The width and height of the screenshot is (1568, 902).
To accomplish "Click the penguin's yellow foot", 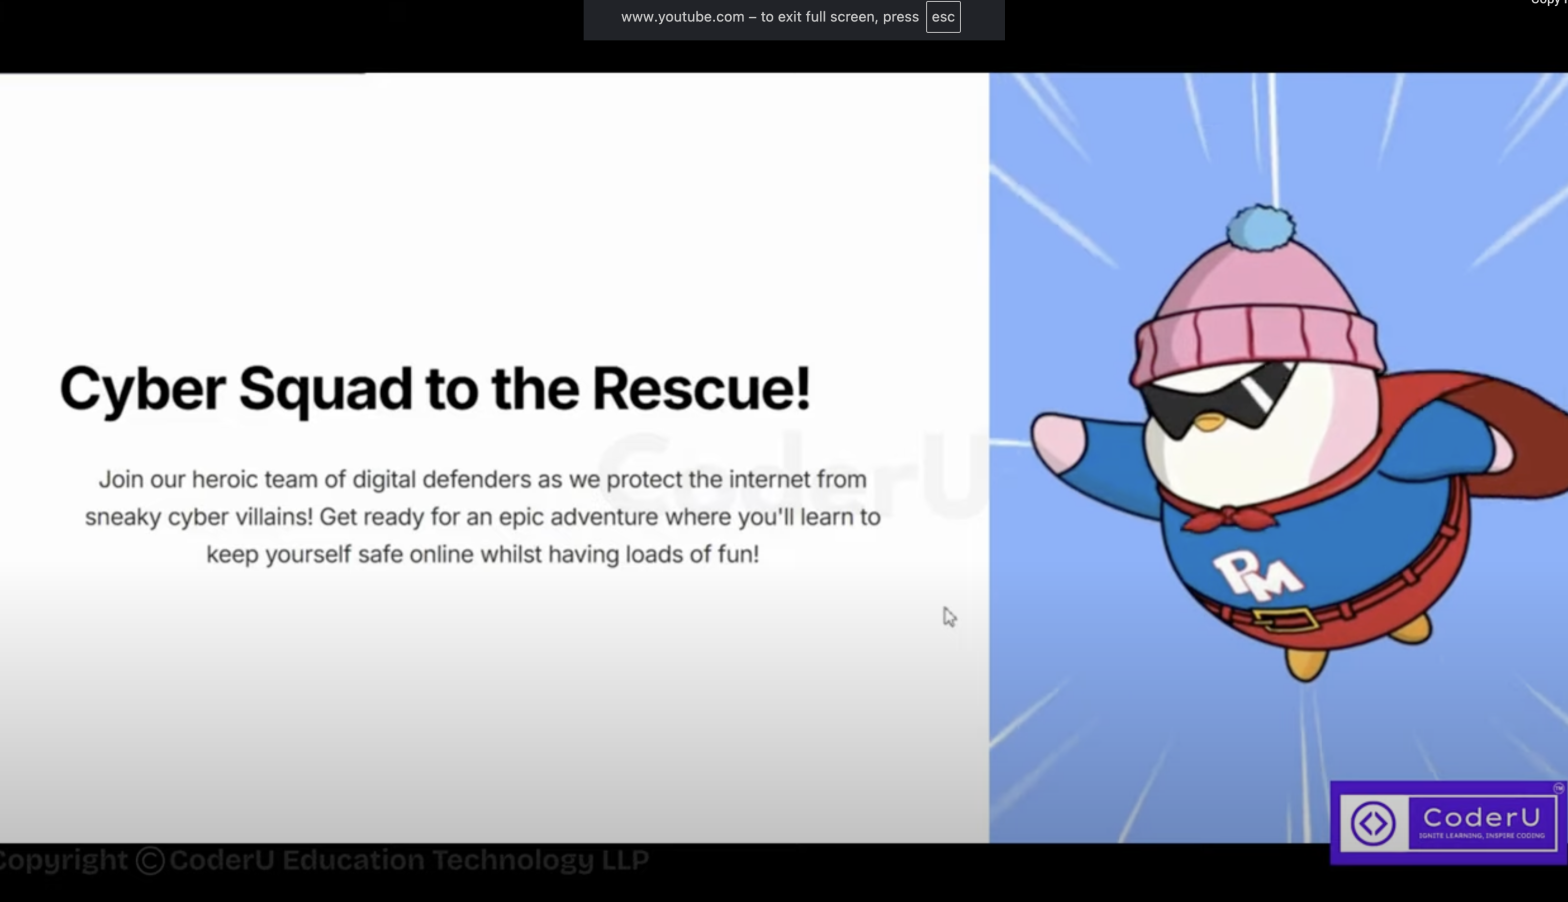I will click(x=1307, y=662).
